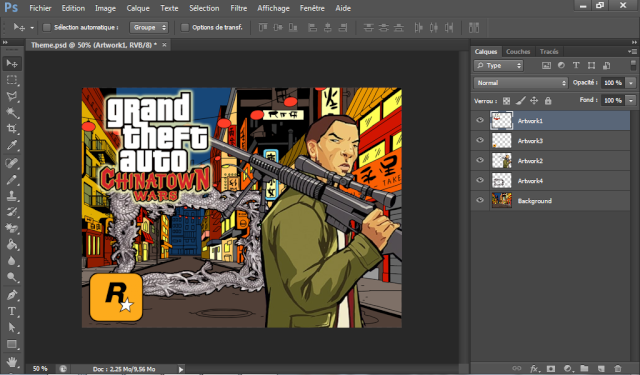Filter layers by type layers icon

[576, 65]
